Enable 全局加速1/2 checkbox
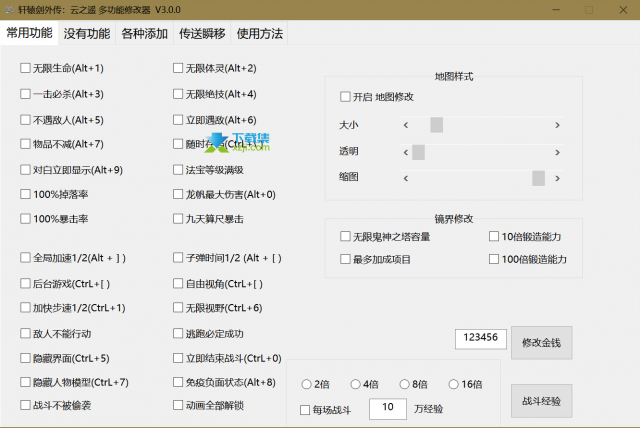Viewport: 640px width, 428px height. (x=25, y=257)
